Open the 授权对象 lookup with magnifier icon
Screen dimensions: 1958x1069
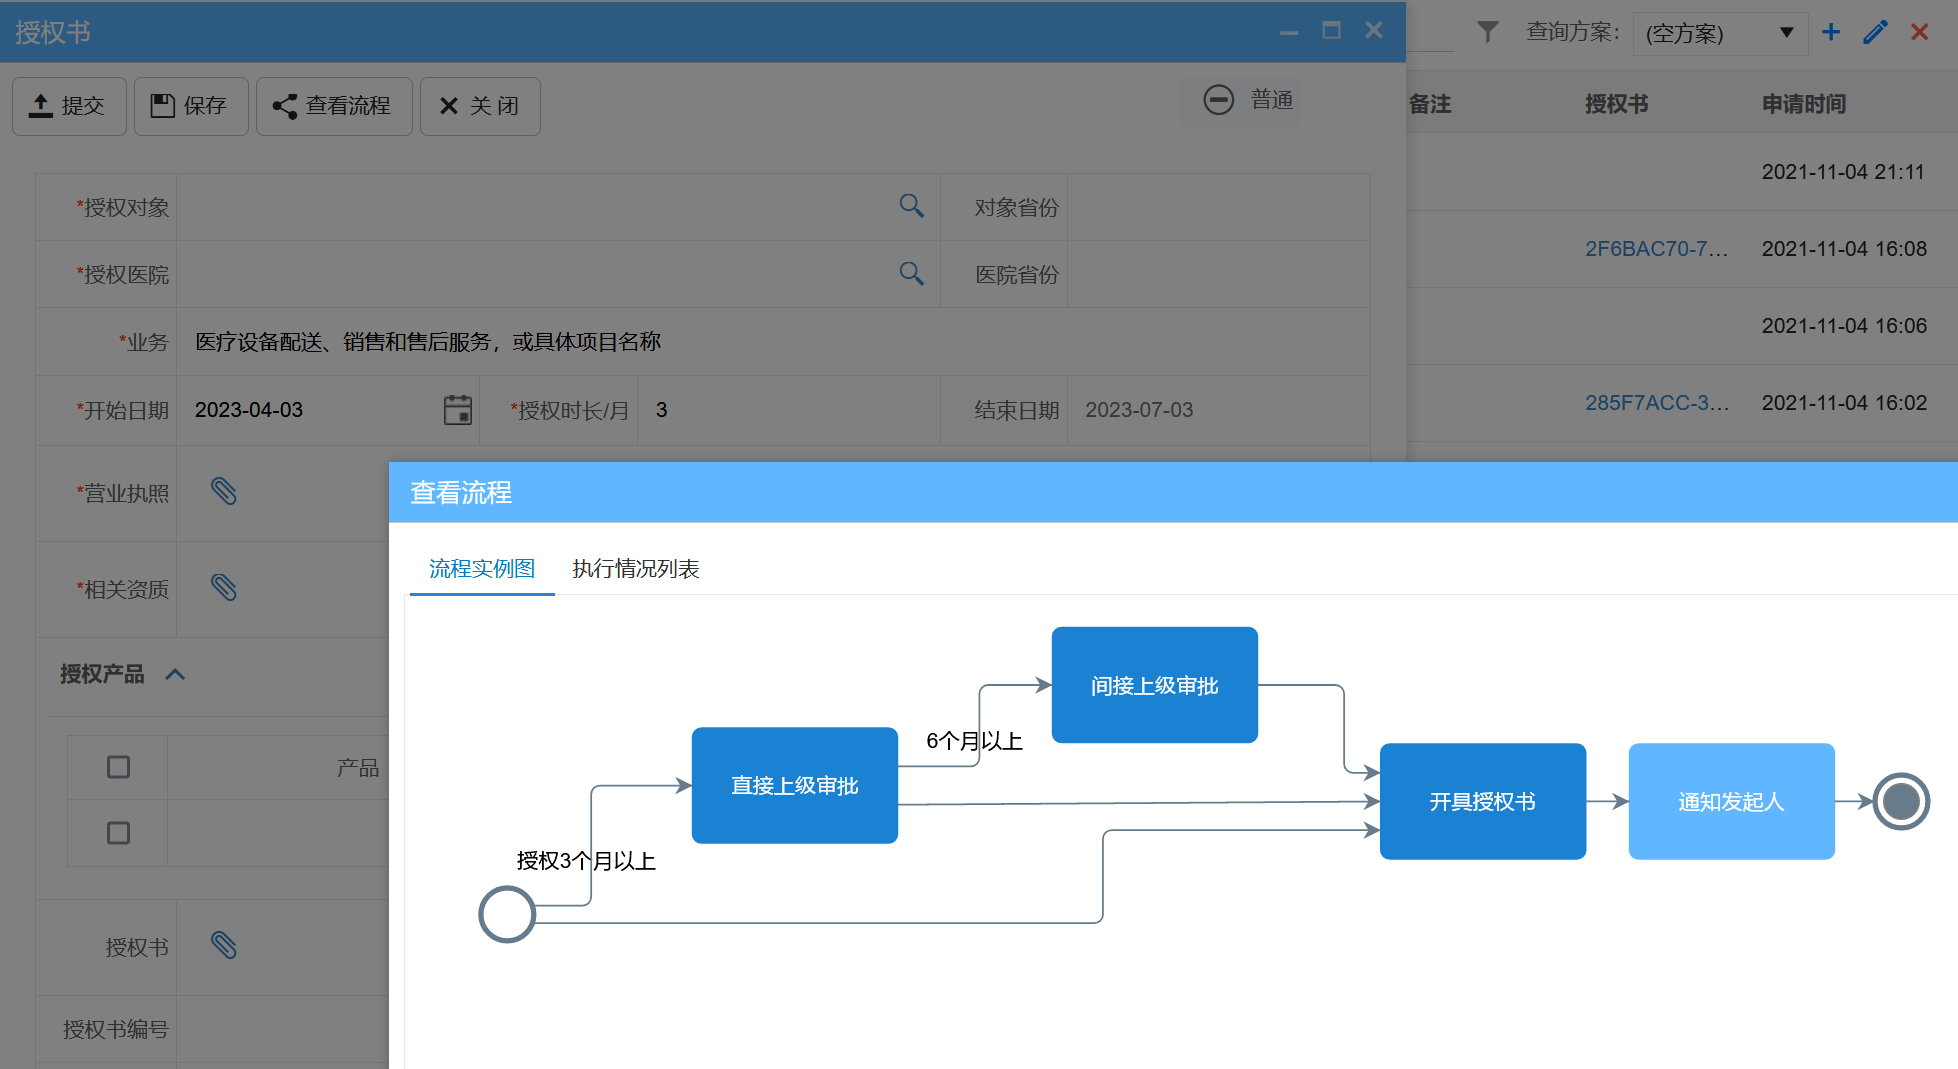point(911,206)
